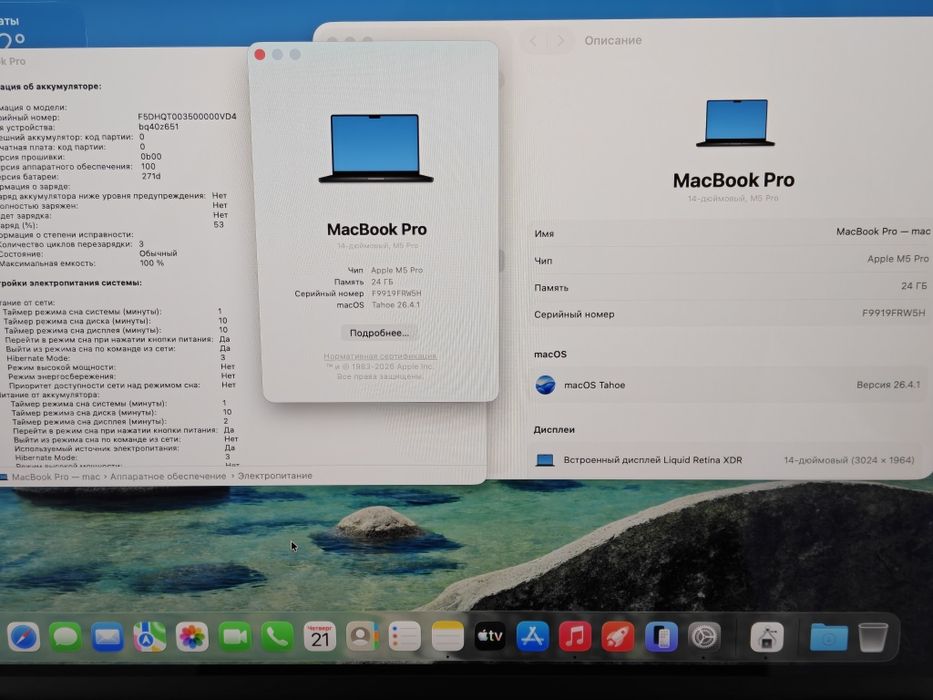Click Состояние: Обычный line

[x=88, y=254]
